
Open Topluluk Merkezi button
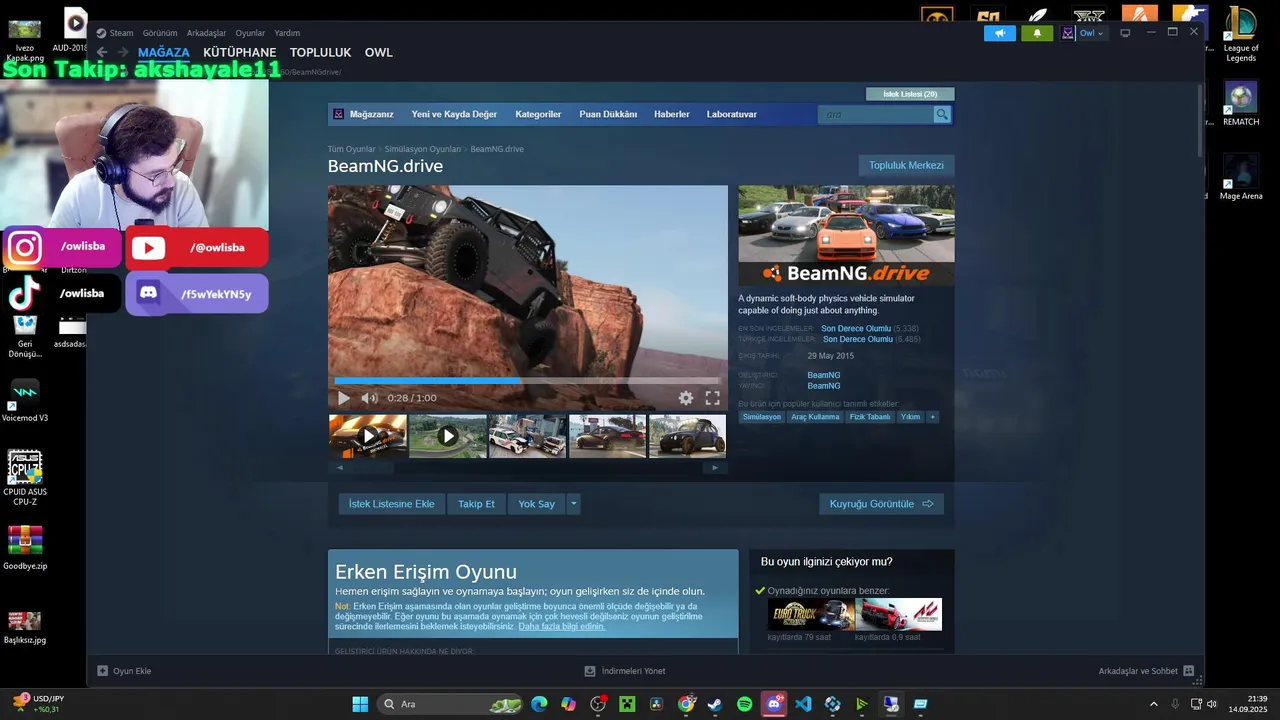(906, 165)
